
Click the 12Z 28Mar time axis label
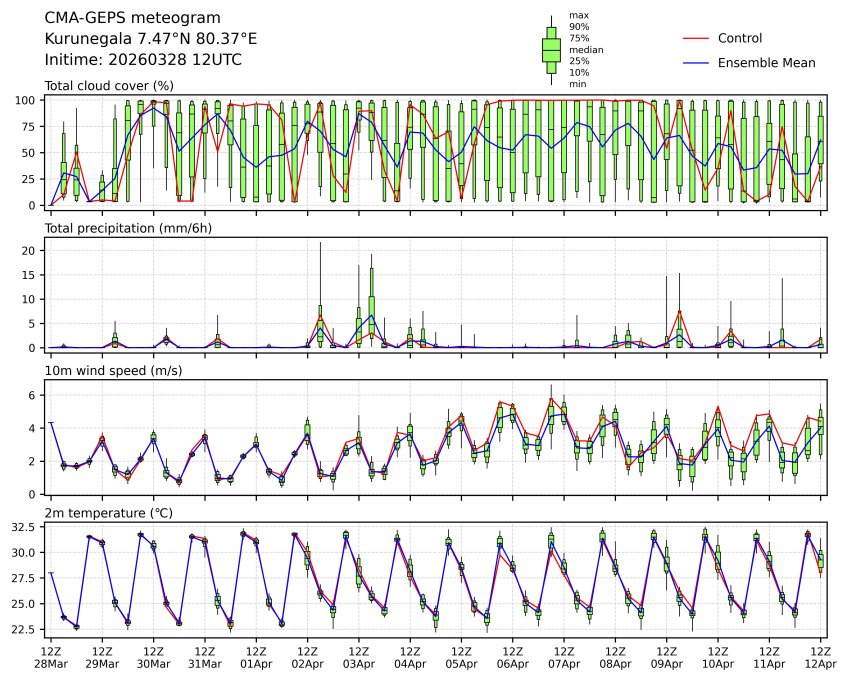tap(51, 657)
